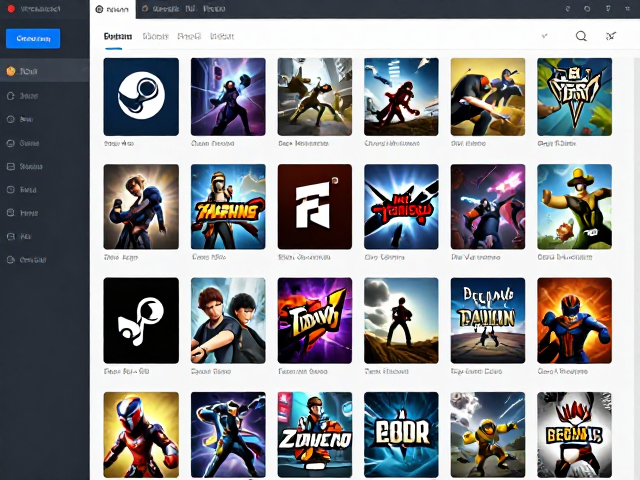Click the icon to the right of the magnifier
The image size is (640, 480).
[x=611, y=36]
